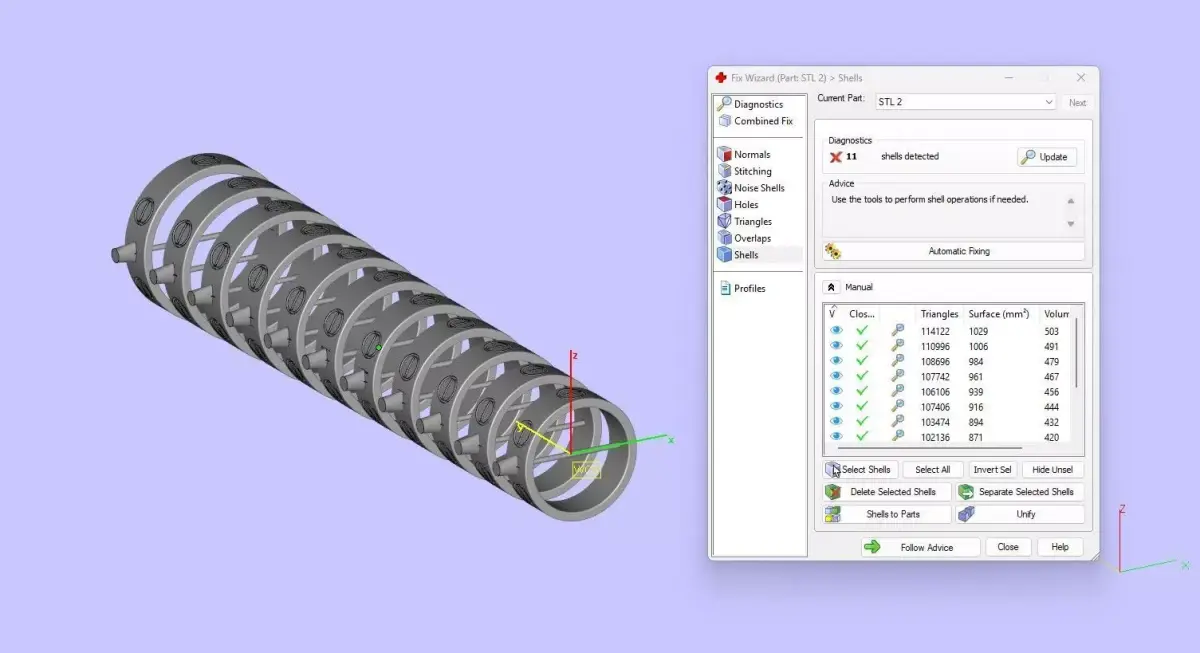Sort by the V column header
The width and height of the screenshot is (1200, 653).
click(x=834, y=314)
